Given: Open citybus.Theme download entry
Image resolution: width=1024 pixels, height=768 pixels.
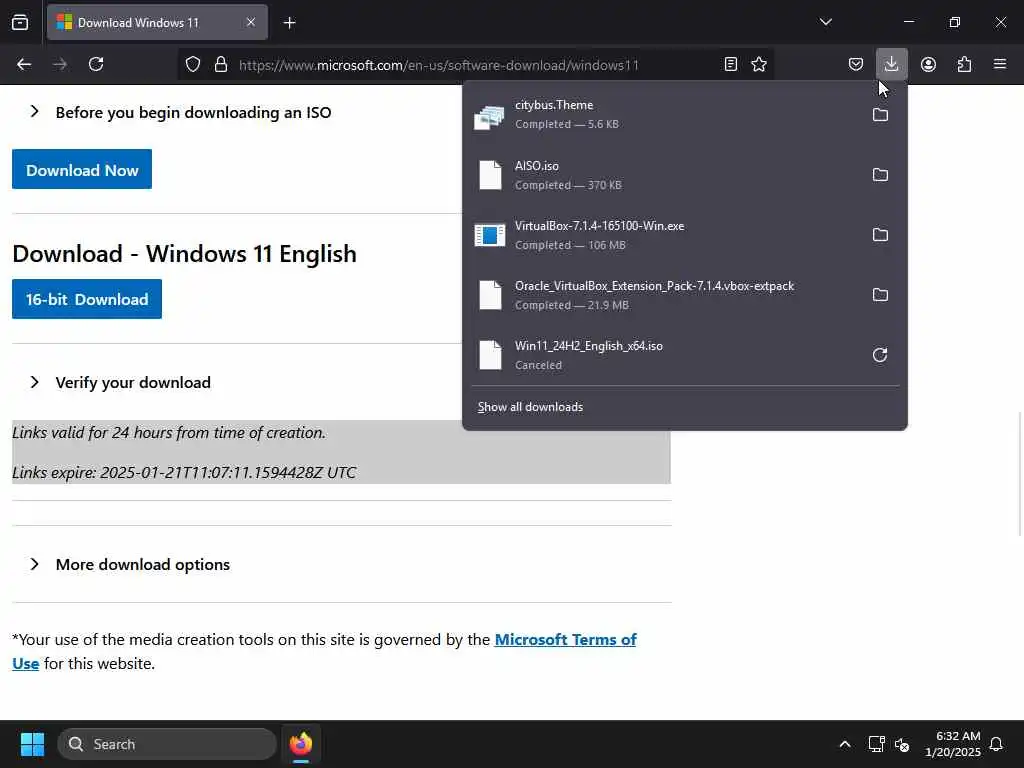Looking at the screenshot, I should [x=666, y=114].
